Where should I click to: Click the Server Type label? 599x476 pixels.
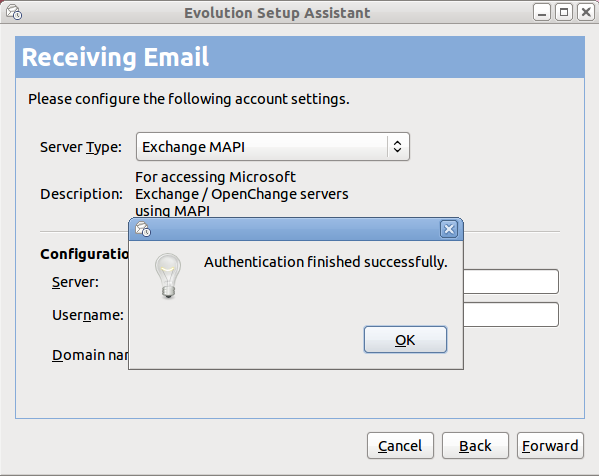pos(81,147)
